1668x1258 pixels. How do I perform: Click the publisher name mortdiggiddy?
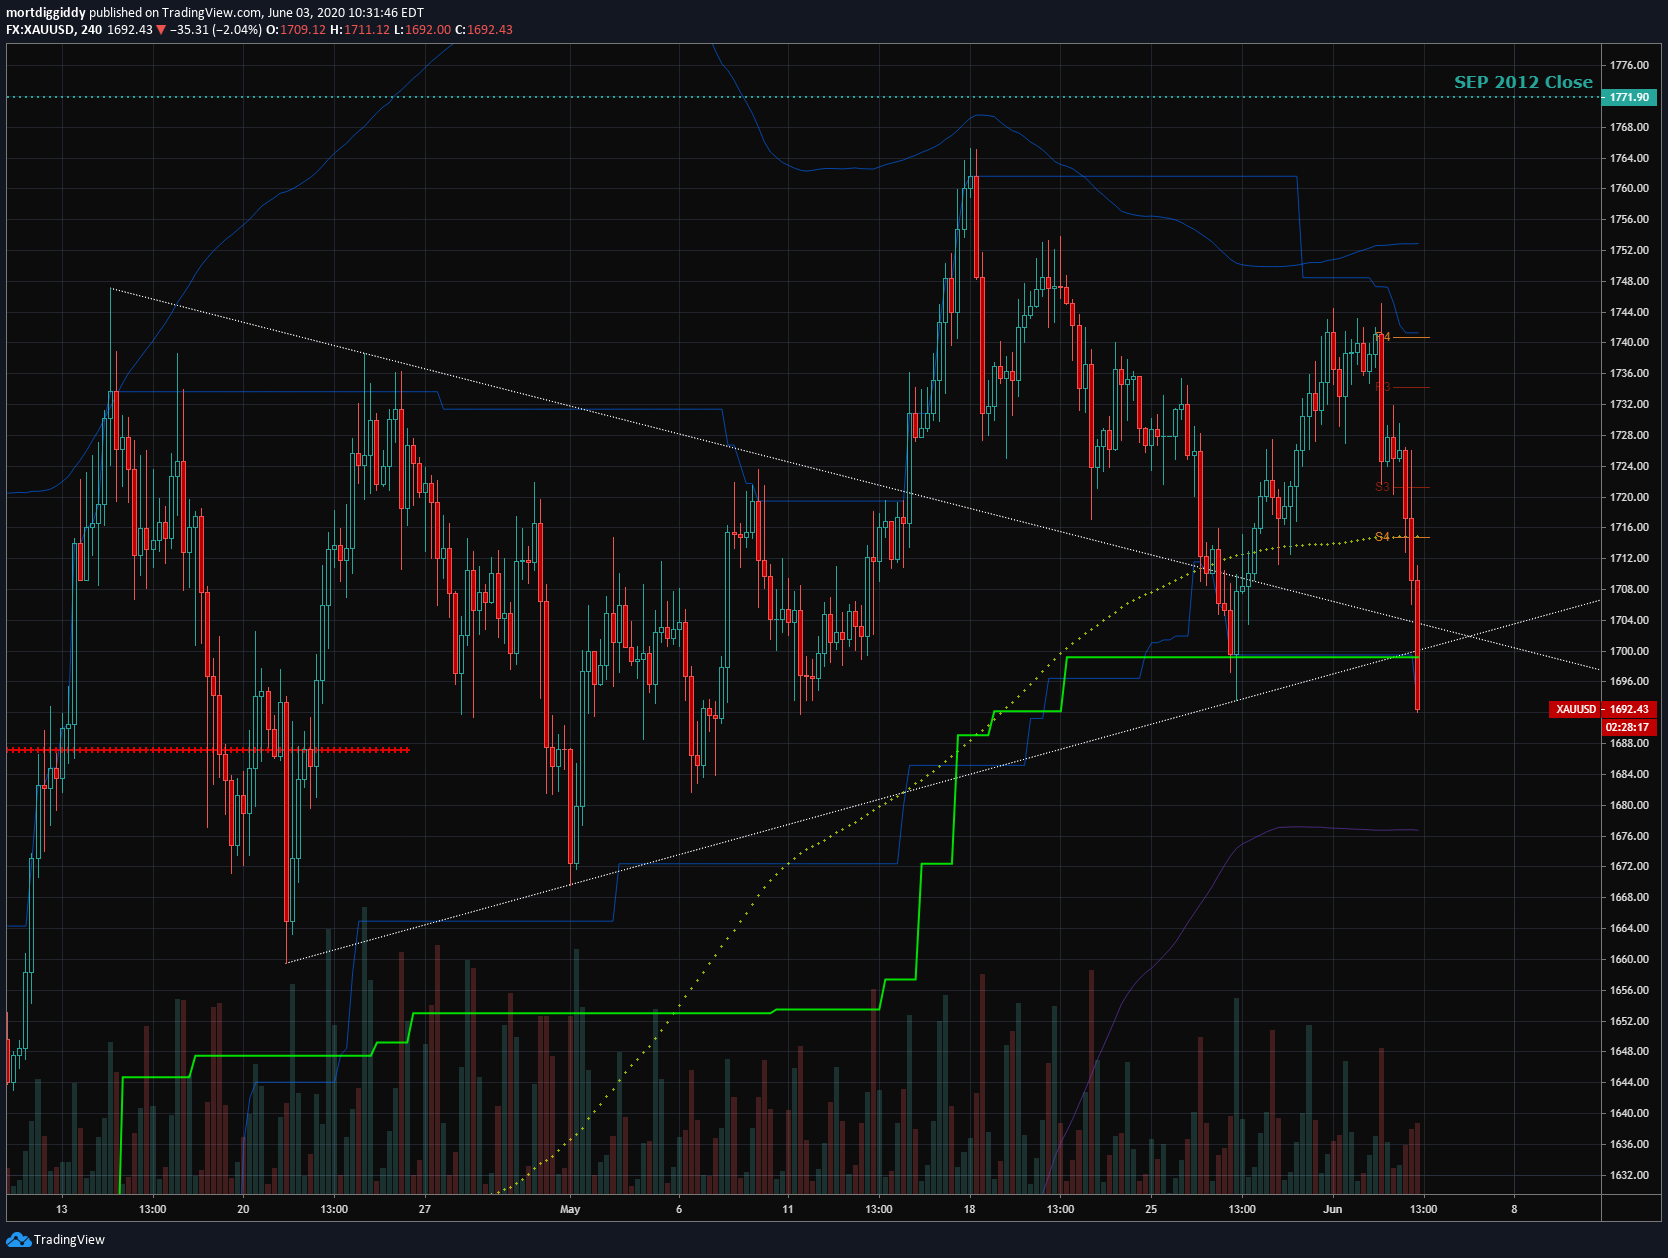(46, 13)
